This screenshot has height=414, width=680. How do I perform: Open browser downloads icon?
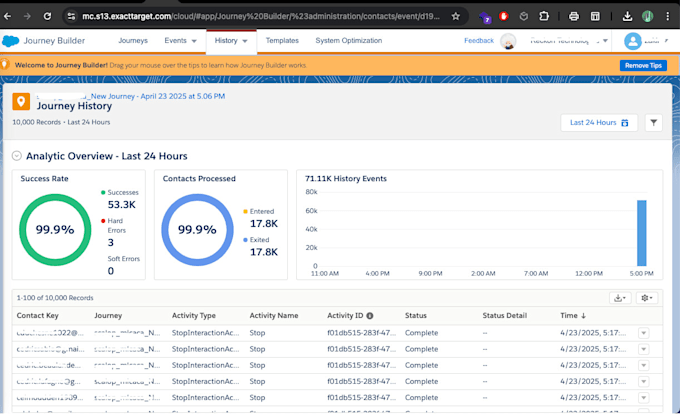(x=627, y=16)
